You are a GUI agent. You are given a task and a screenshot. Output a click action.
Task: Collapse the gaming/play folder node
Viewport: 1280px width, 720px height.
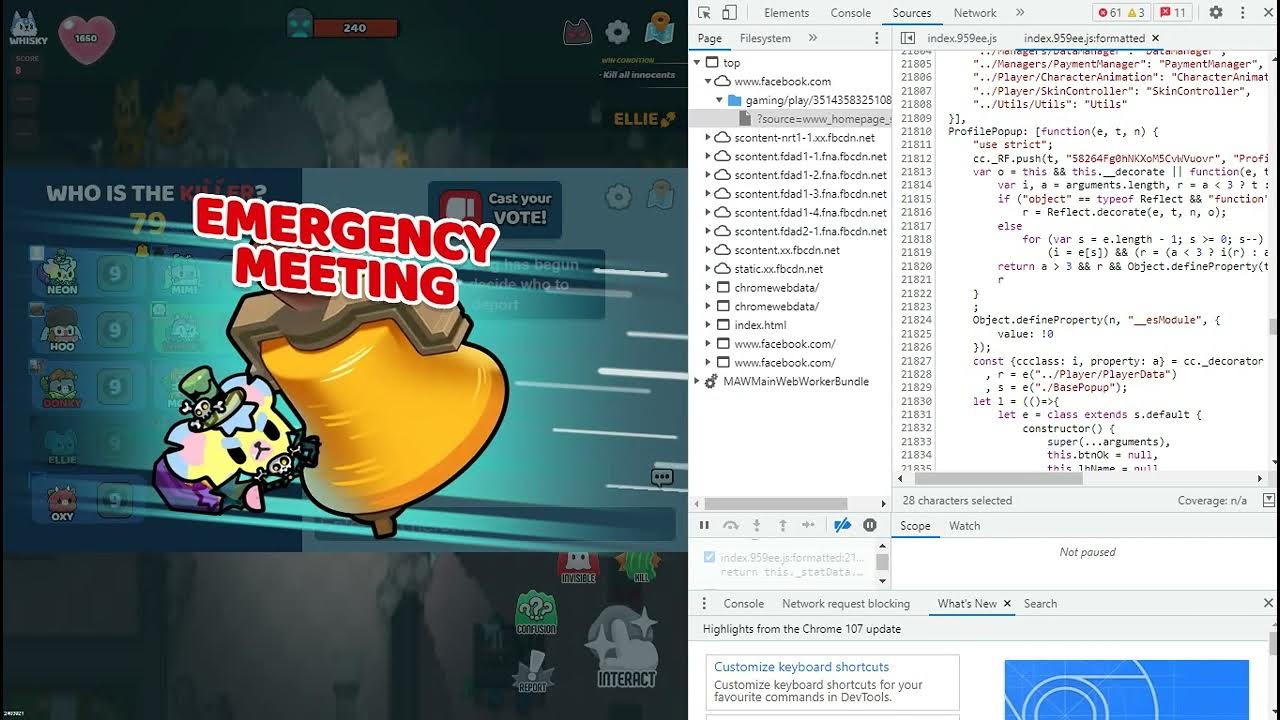[x=720, y=100]
